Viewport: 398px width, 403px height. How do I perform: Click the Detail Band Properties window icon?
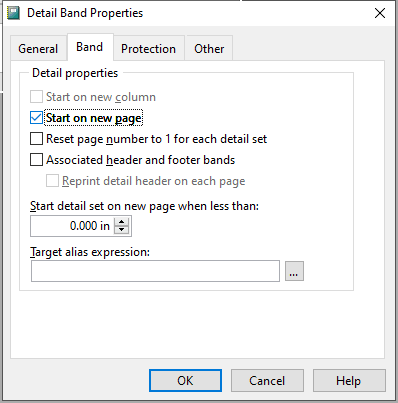[13, 13]
